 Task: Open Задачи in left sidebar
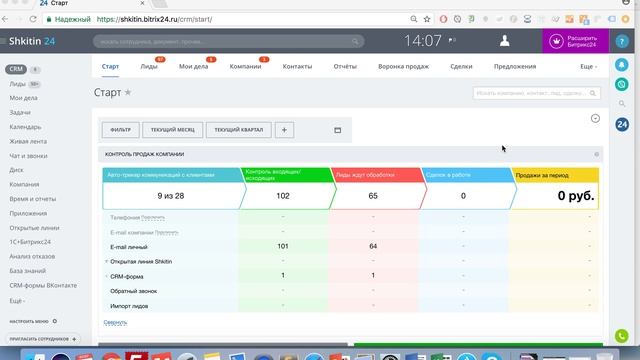point(20,112)
